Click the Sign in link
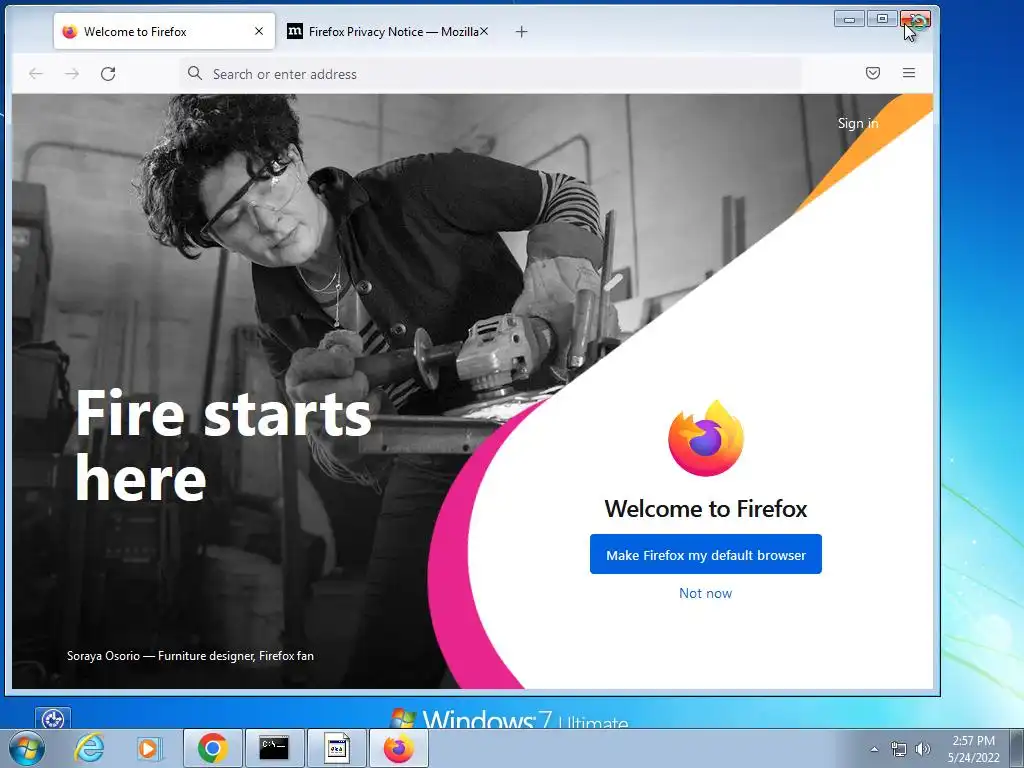 (x=857, y=123)
